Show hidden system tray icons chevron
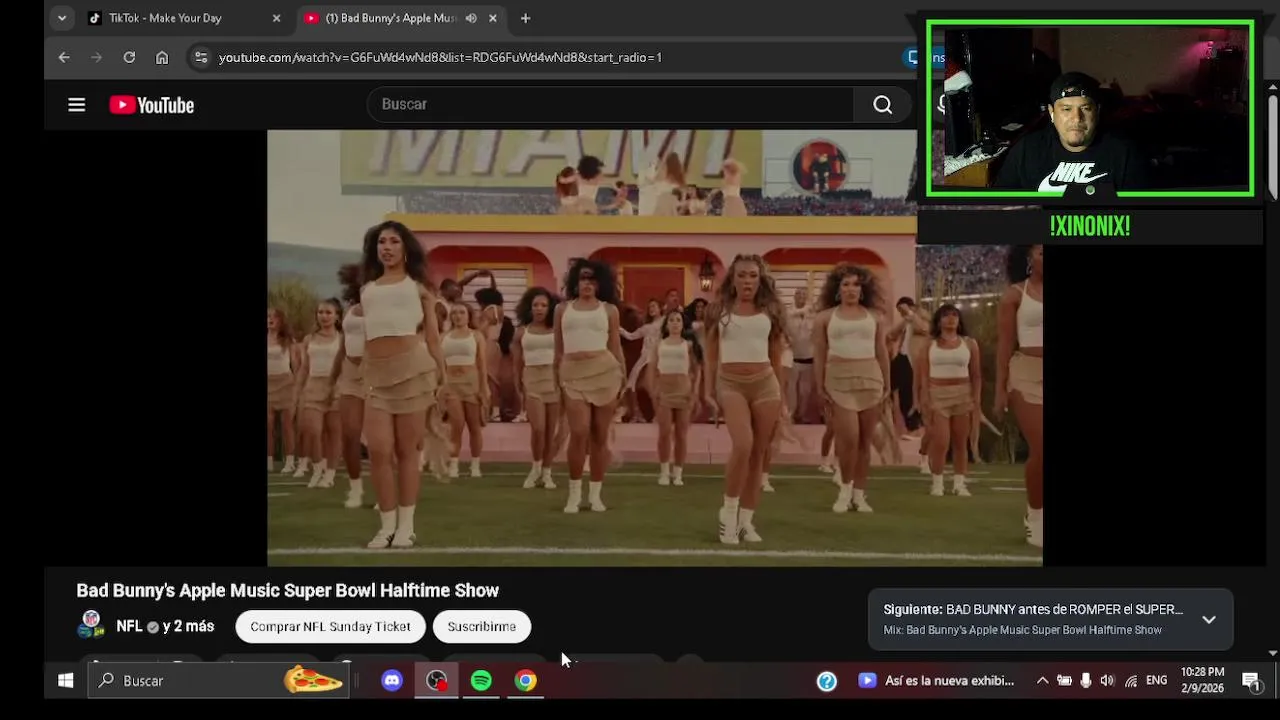This screenshot has height=720, width=1280. tap(1042, 681)
